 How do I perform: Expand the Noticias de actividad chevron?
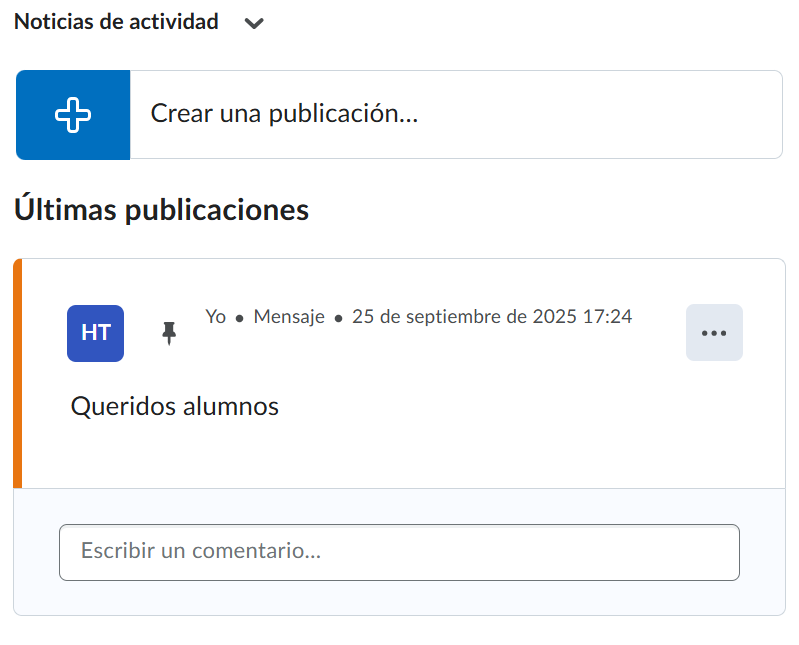click(x=254, y=23)
